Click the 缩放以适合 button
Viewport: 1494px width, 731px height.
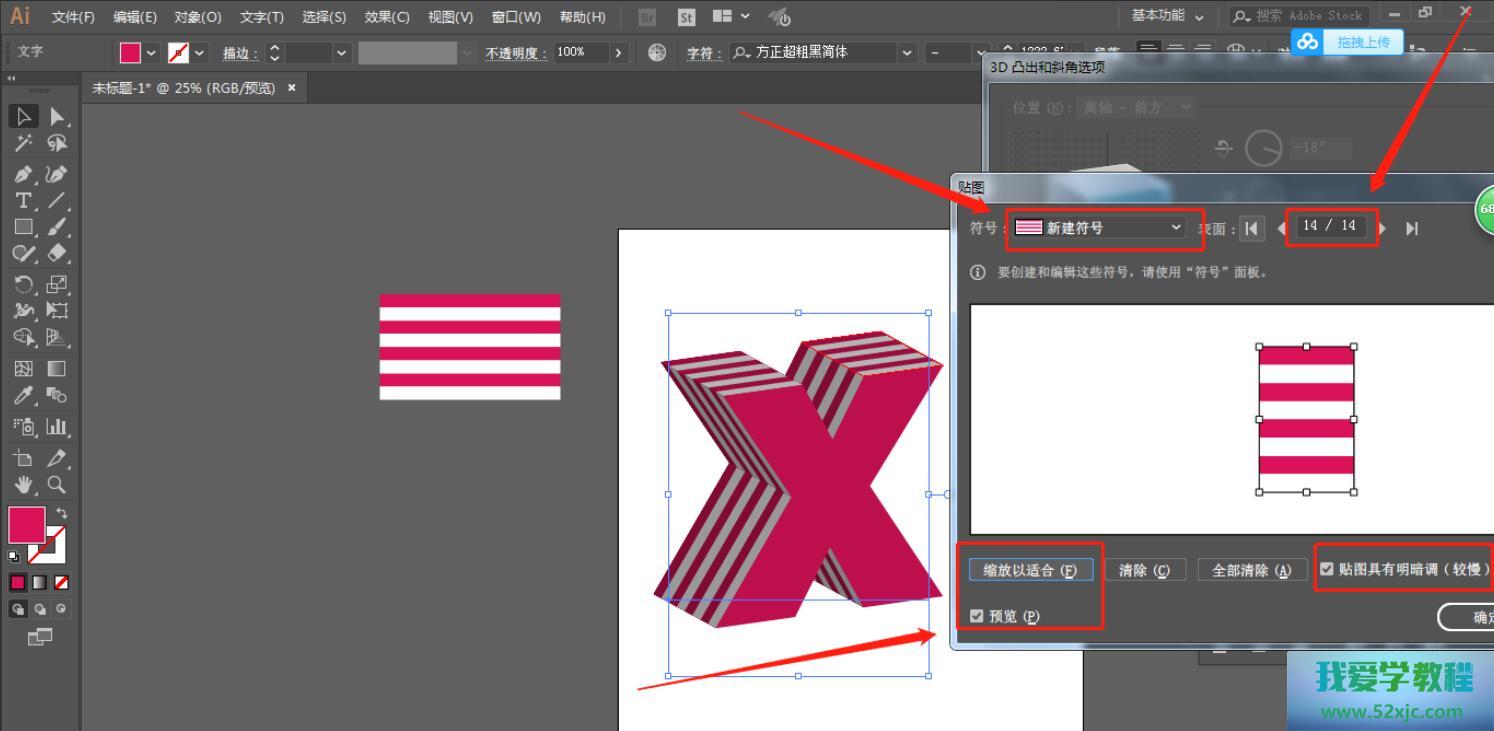[1030, 570]
